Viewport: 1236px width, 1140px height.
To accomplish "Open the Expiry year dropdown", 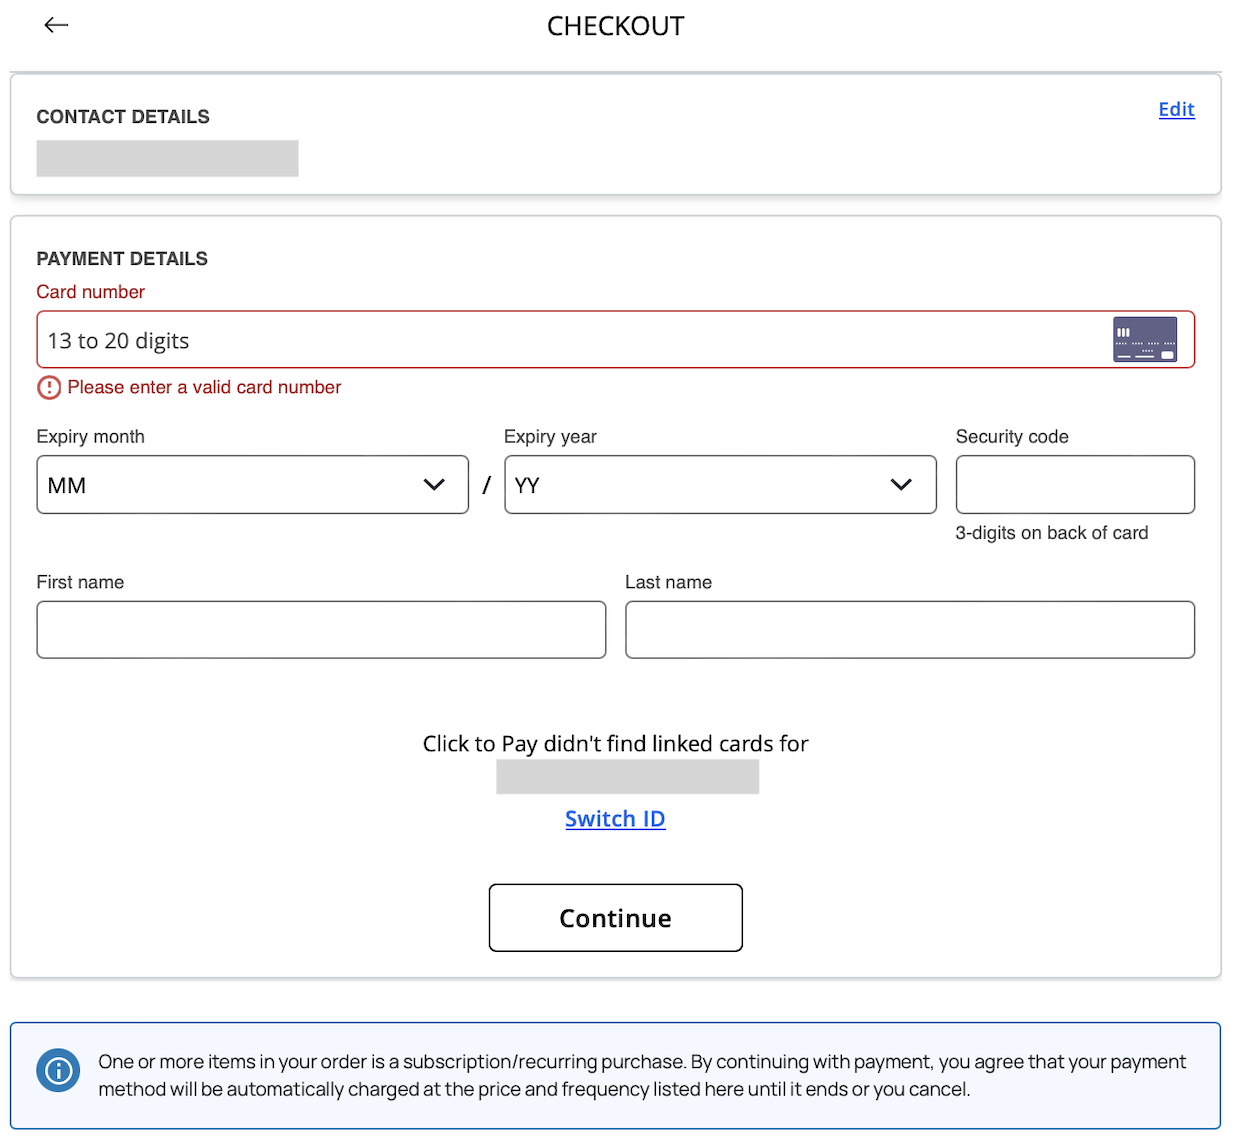I will click(720, 485).
